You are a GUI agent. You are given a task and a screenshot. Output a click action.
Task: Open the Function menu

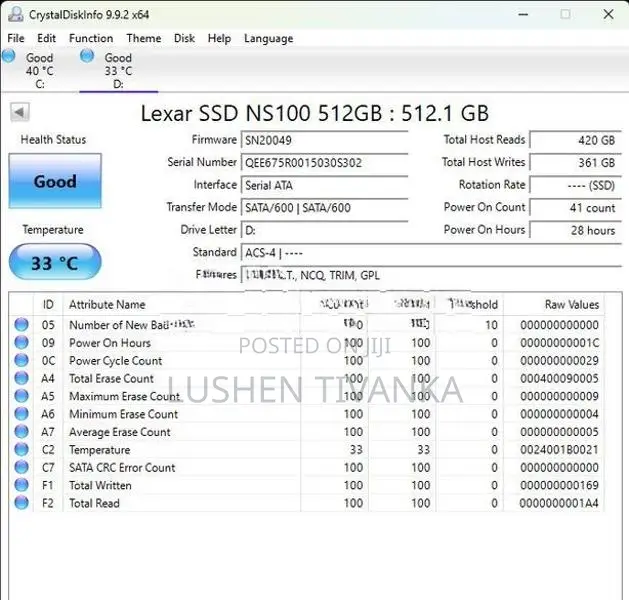click(x=91, y=38)
